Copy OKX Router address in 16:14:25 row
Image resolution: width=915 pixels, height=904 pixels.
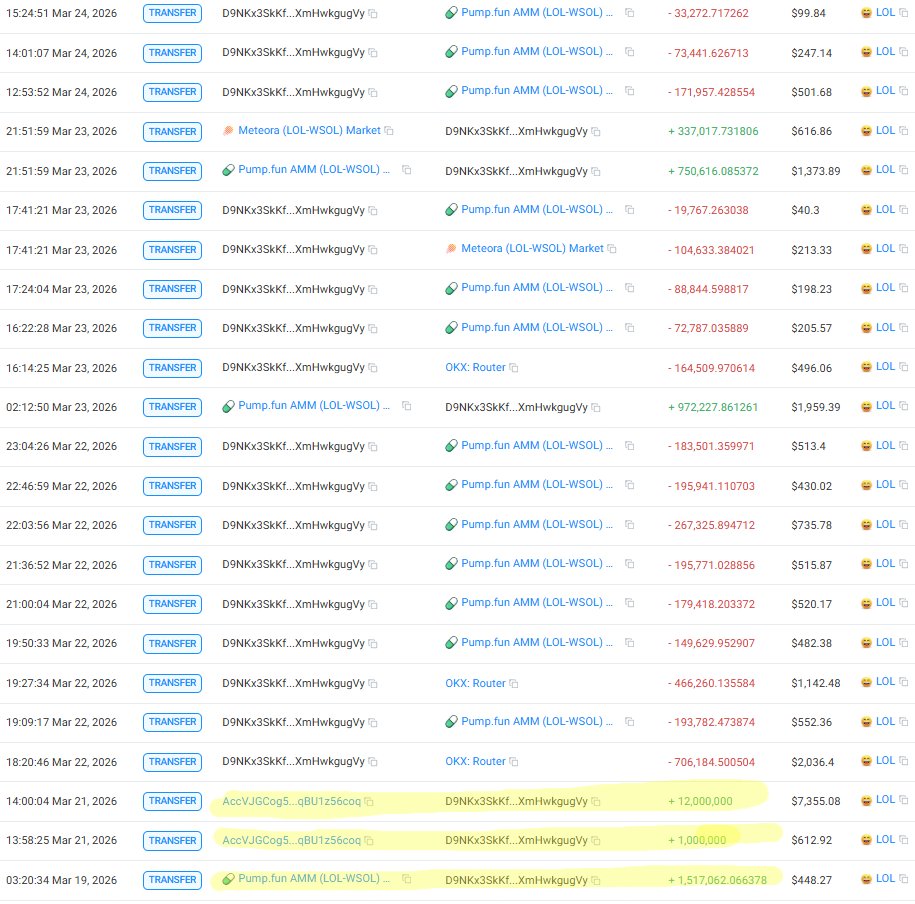click(514, 368)
